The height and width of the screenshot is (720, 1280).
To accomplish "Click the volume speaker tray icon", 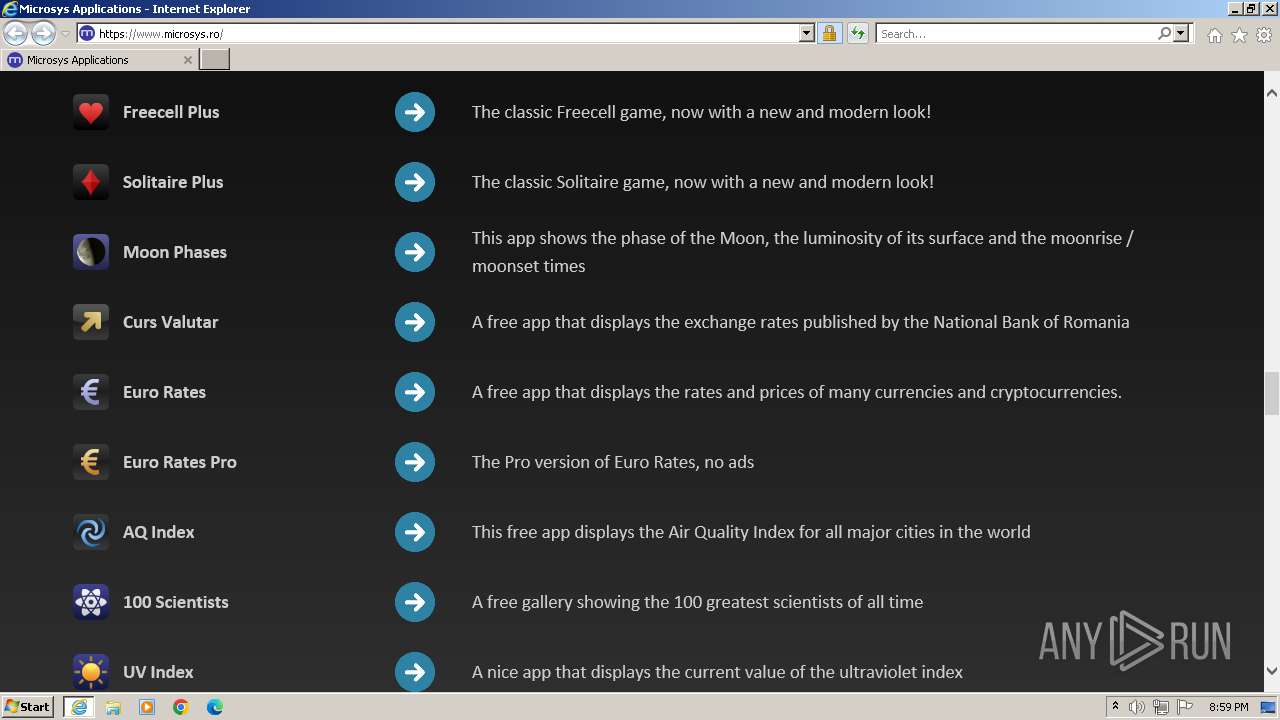I will (1137, 707).
